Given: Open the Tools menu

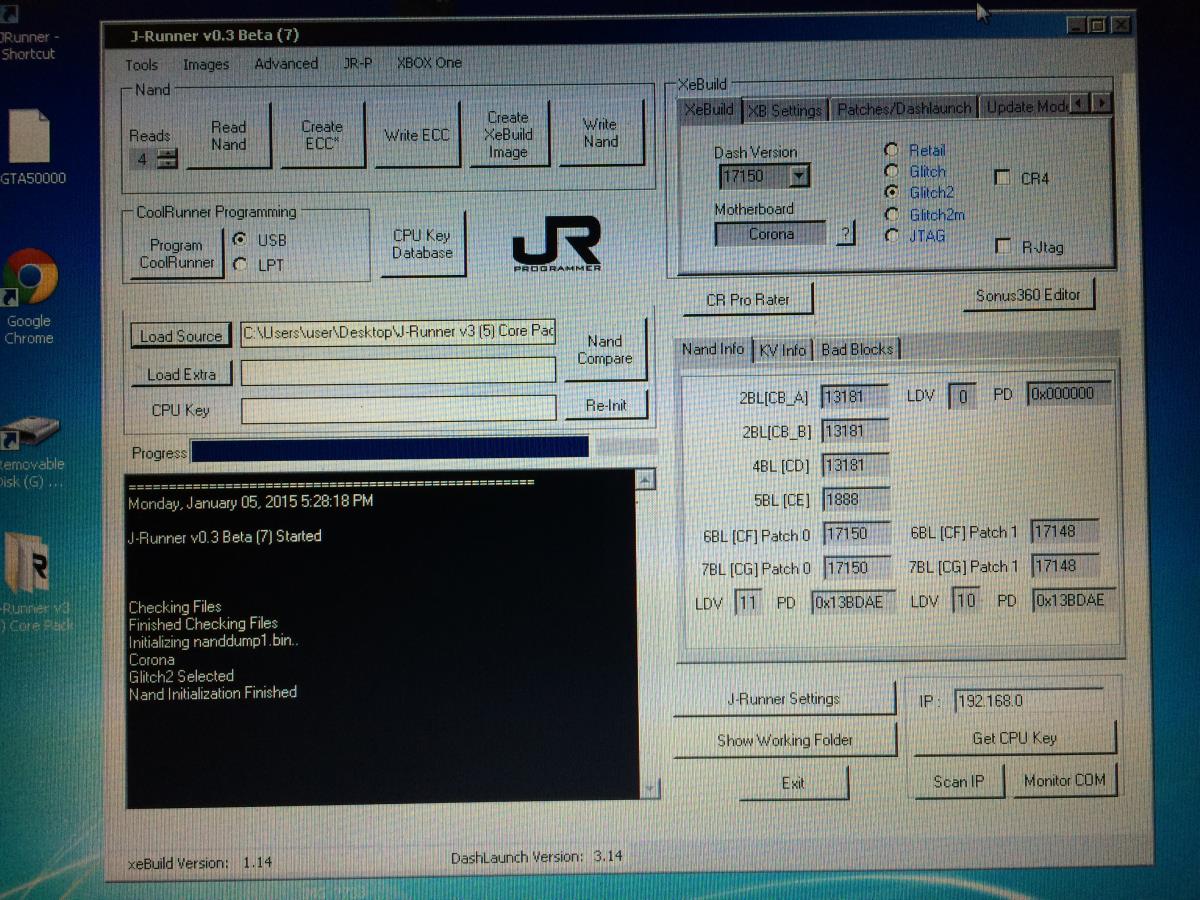Looking at the screenshot, I should [141, 64].
